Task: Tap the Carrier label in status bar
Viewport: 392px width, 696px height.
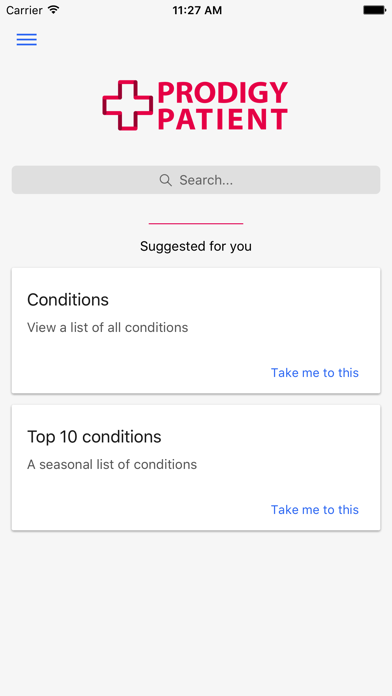Action: pyautogui.click(x=25, y=10)
